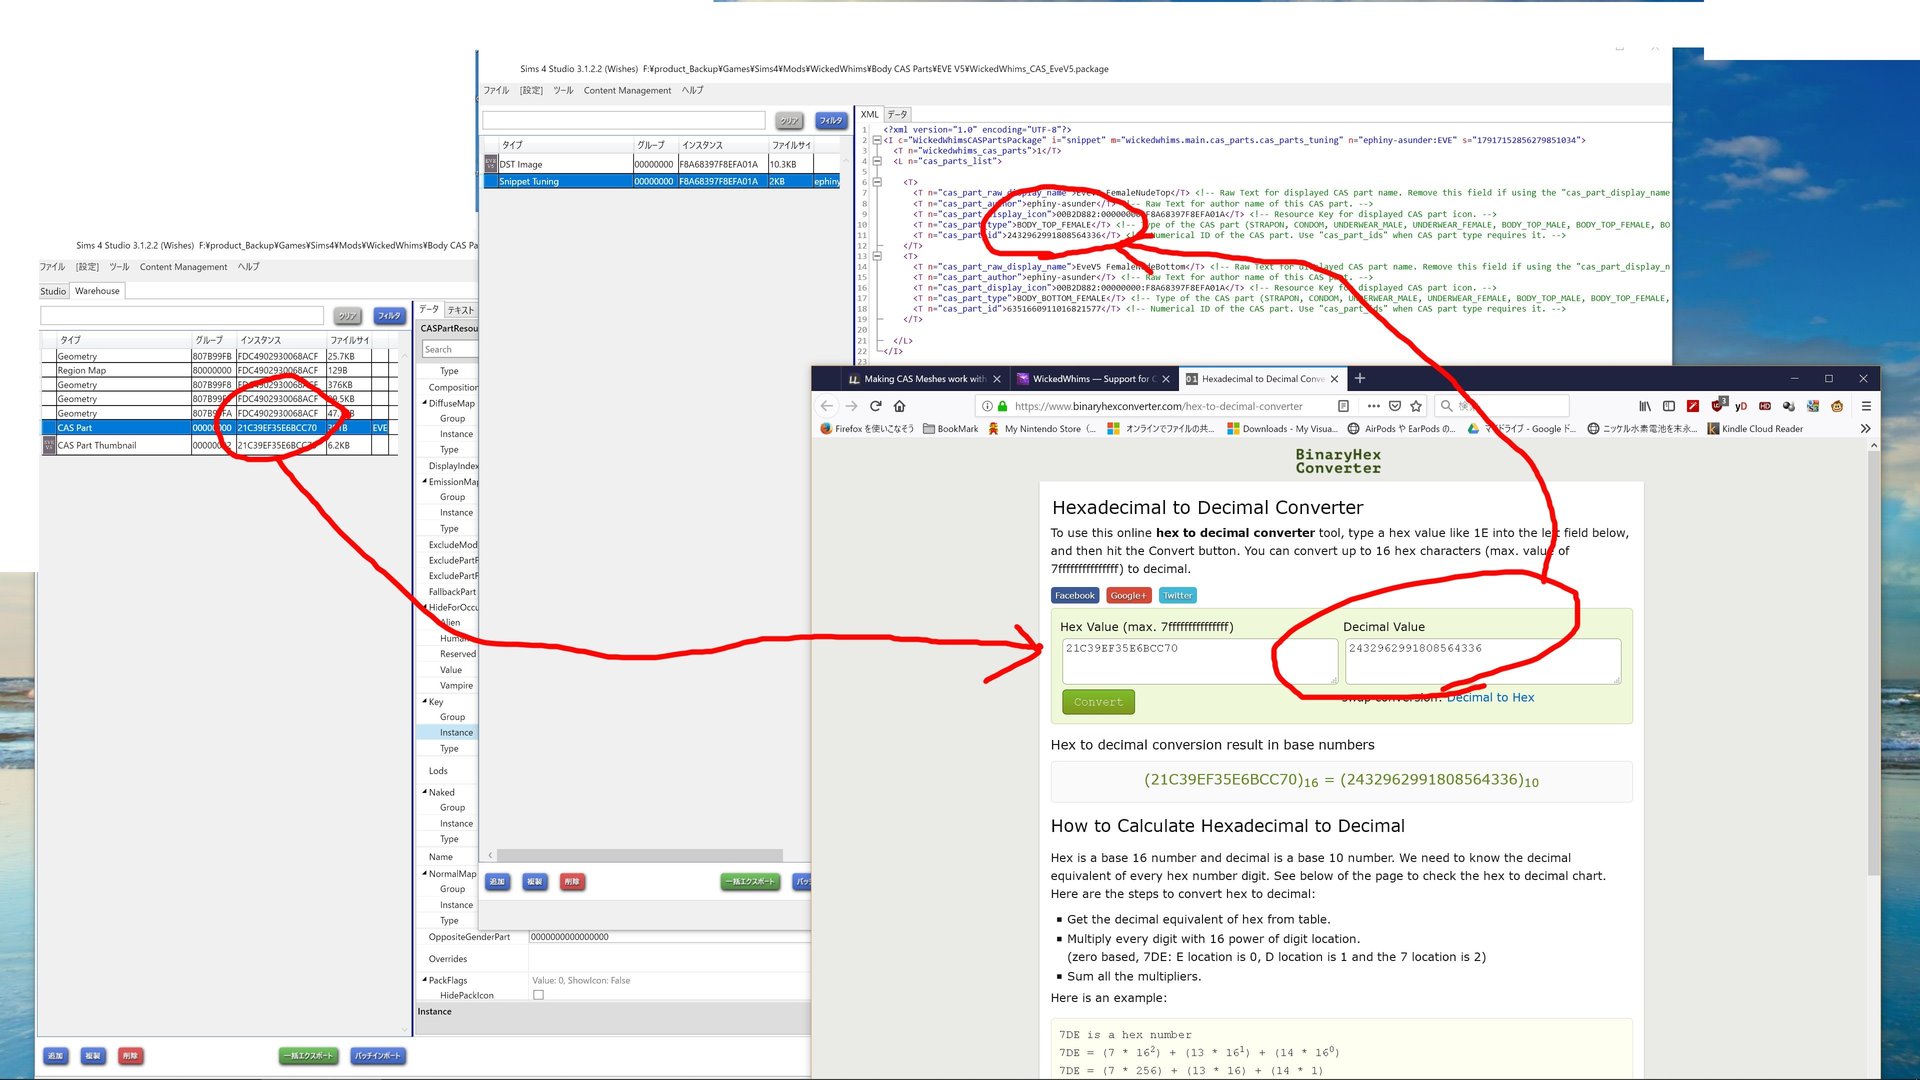1920x1080 pixels.
Task: Click blue フィルタ button in front Sims window
Action: tap(830, 120)
